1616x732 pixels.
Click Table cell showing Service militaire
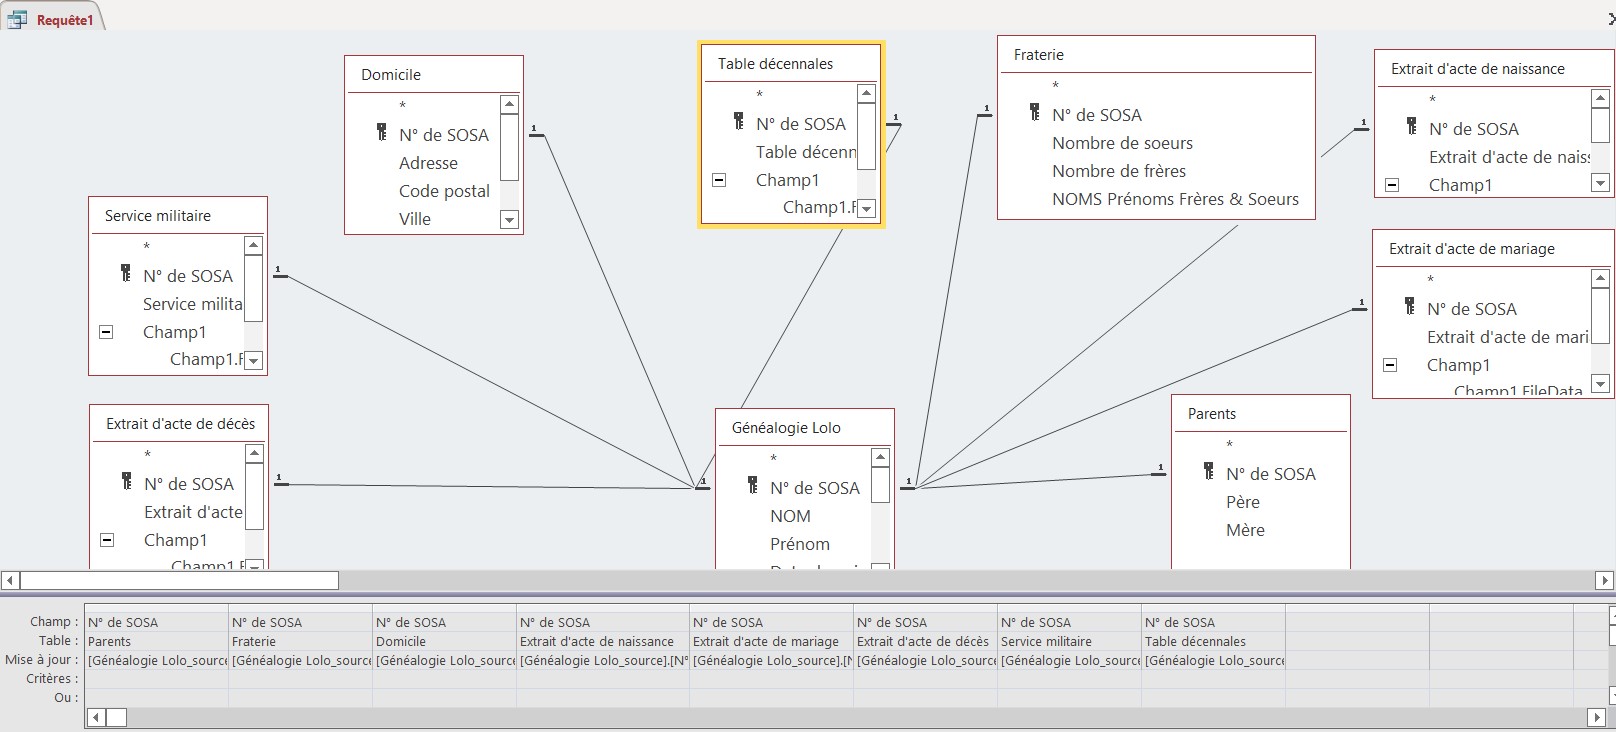coord(1070,641)
